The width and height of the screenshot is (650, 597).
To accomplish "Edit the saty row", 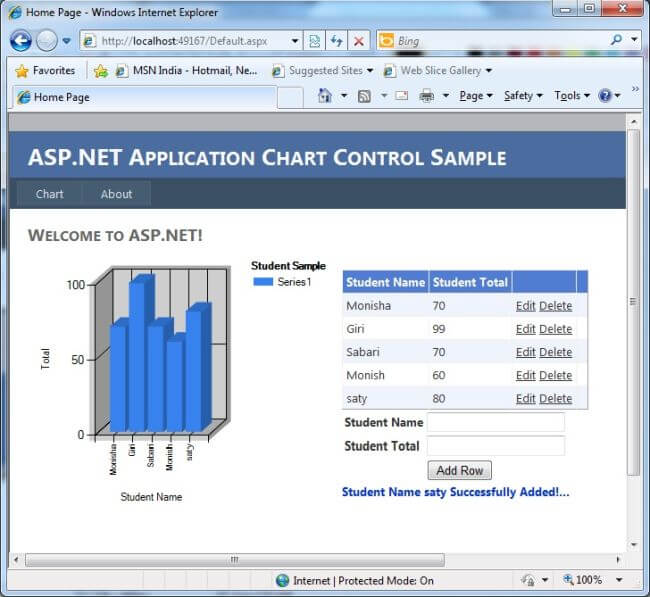I will [x=526, y=399].
